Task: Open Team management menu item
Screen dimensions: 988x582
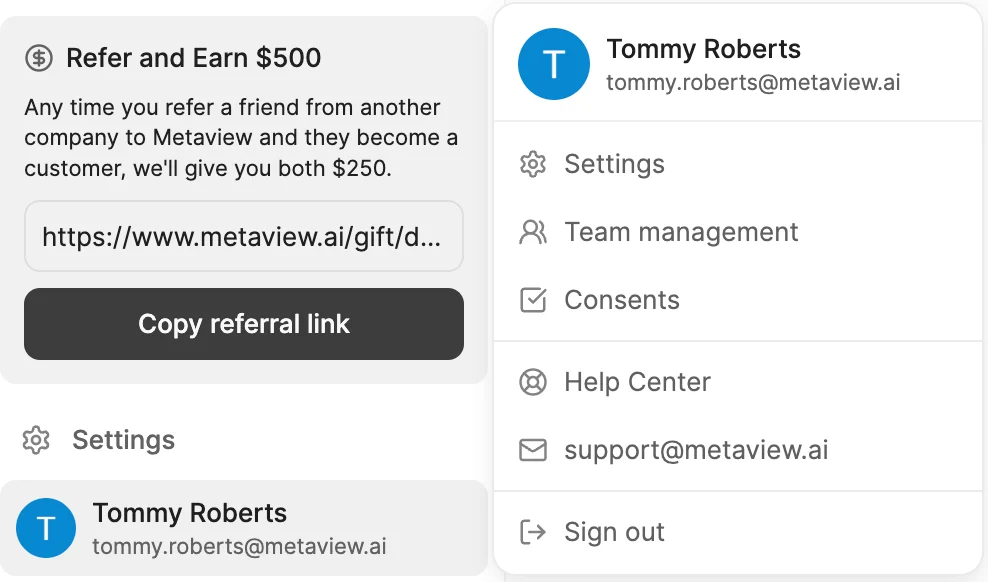Action: (738, 232)
